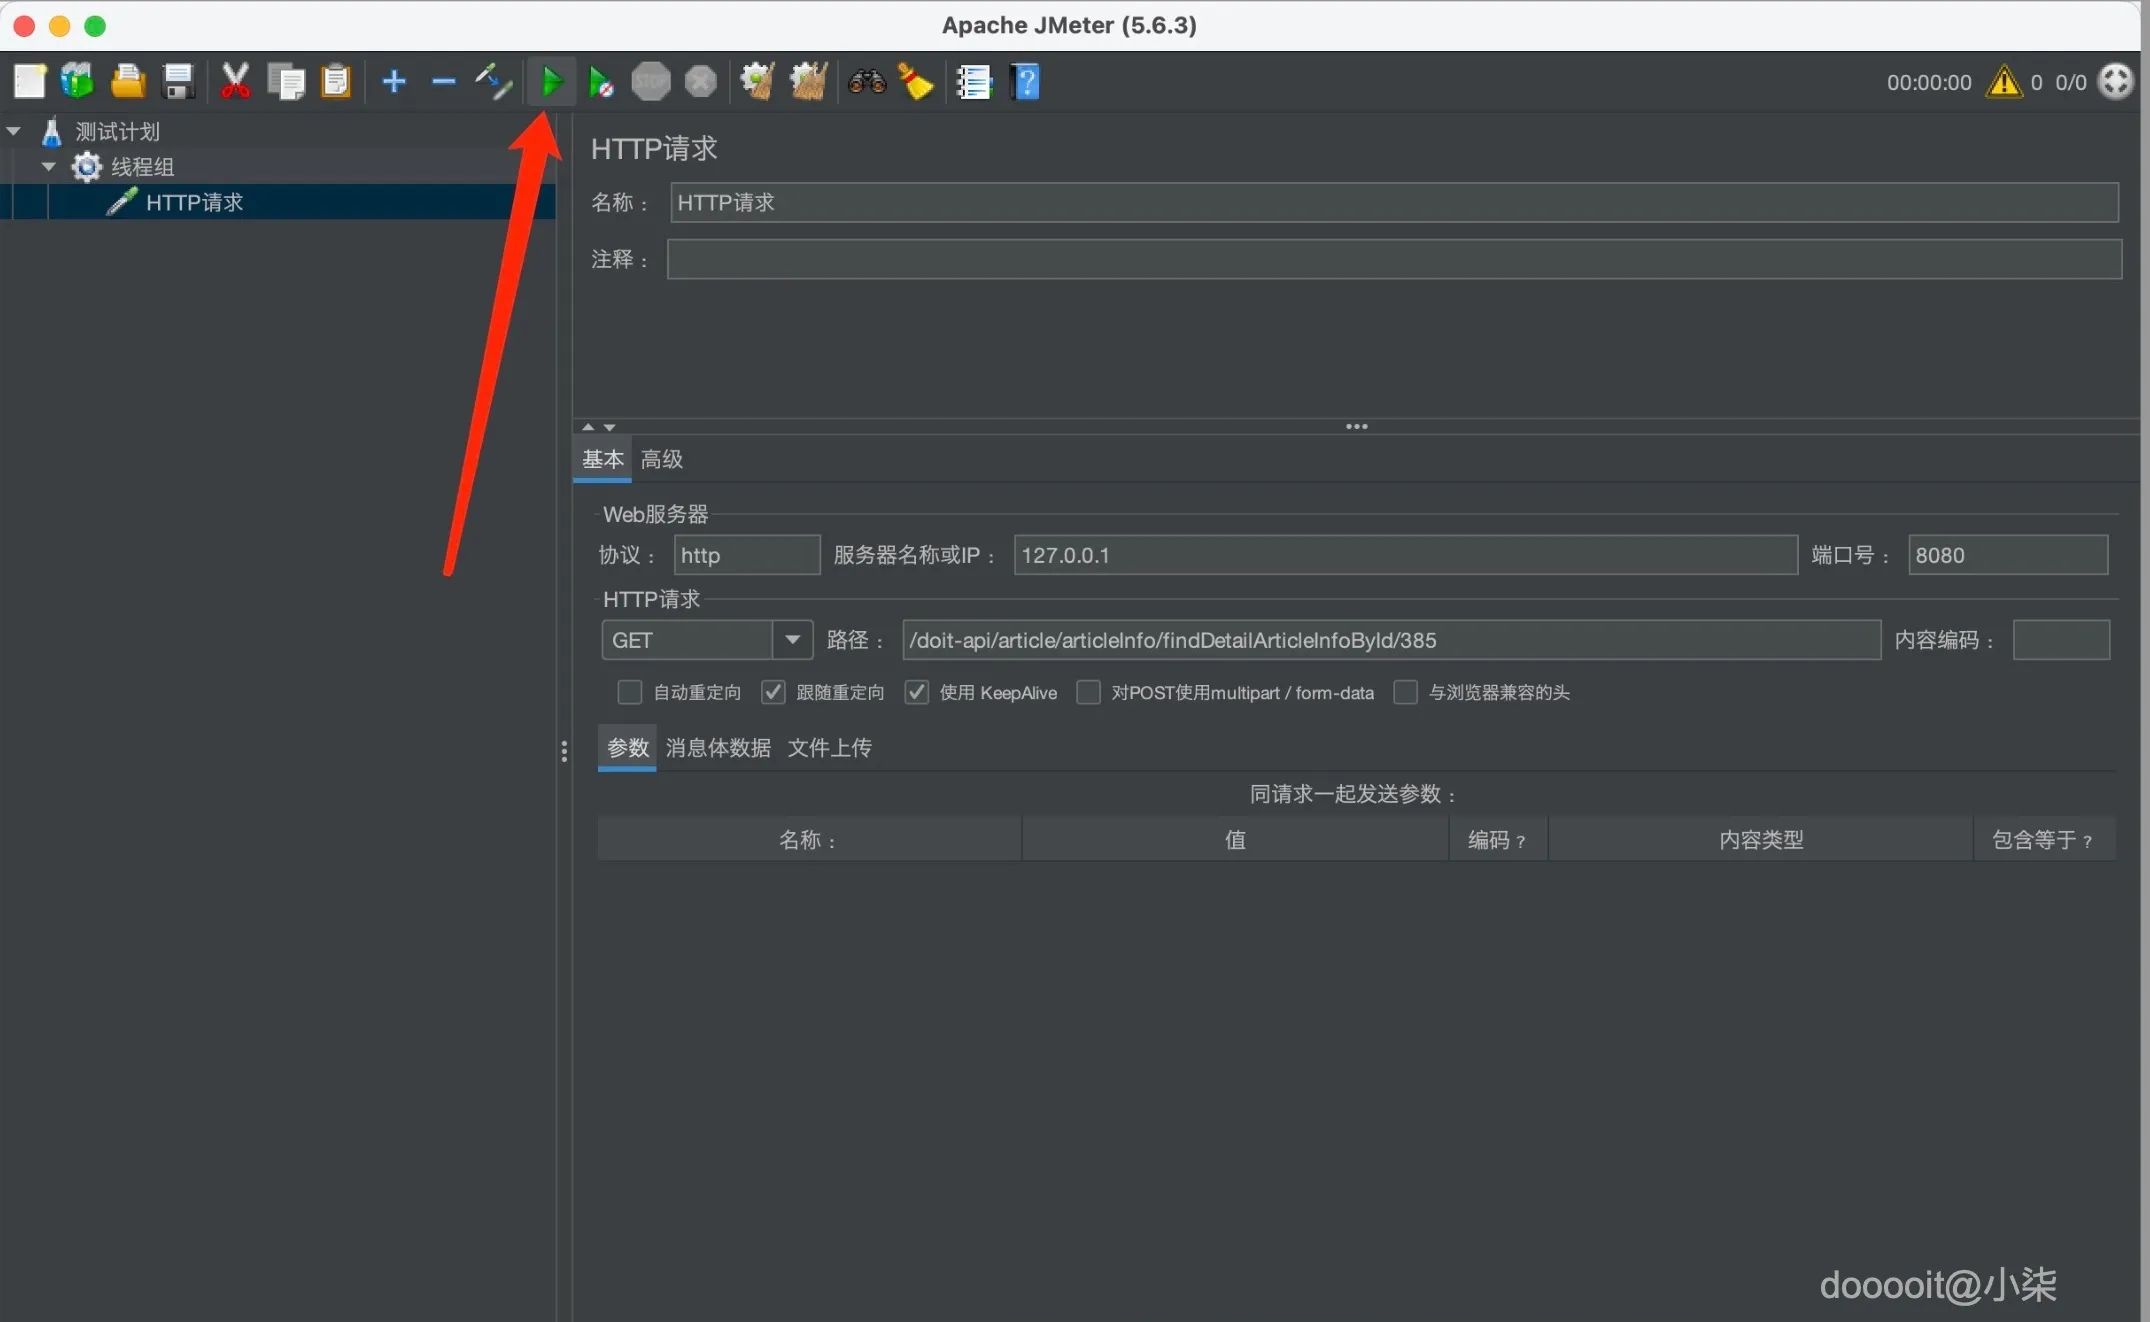Viewport: 2150px width, 1322px height.
Task: Uncheck 使用 KeepAlive option
Action: (916, 692)
